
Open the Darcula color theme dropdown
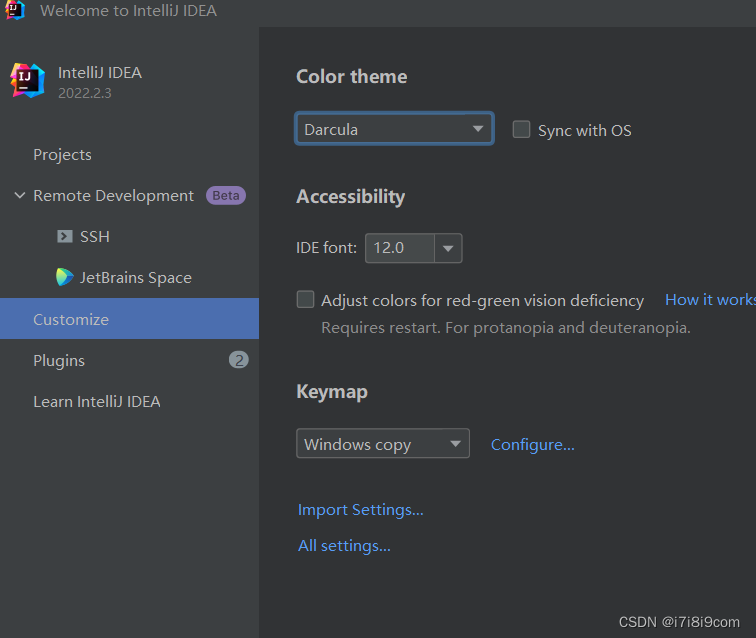[394, 129]
